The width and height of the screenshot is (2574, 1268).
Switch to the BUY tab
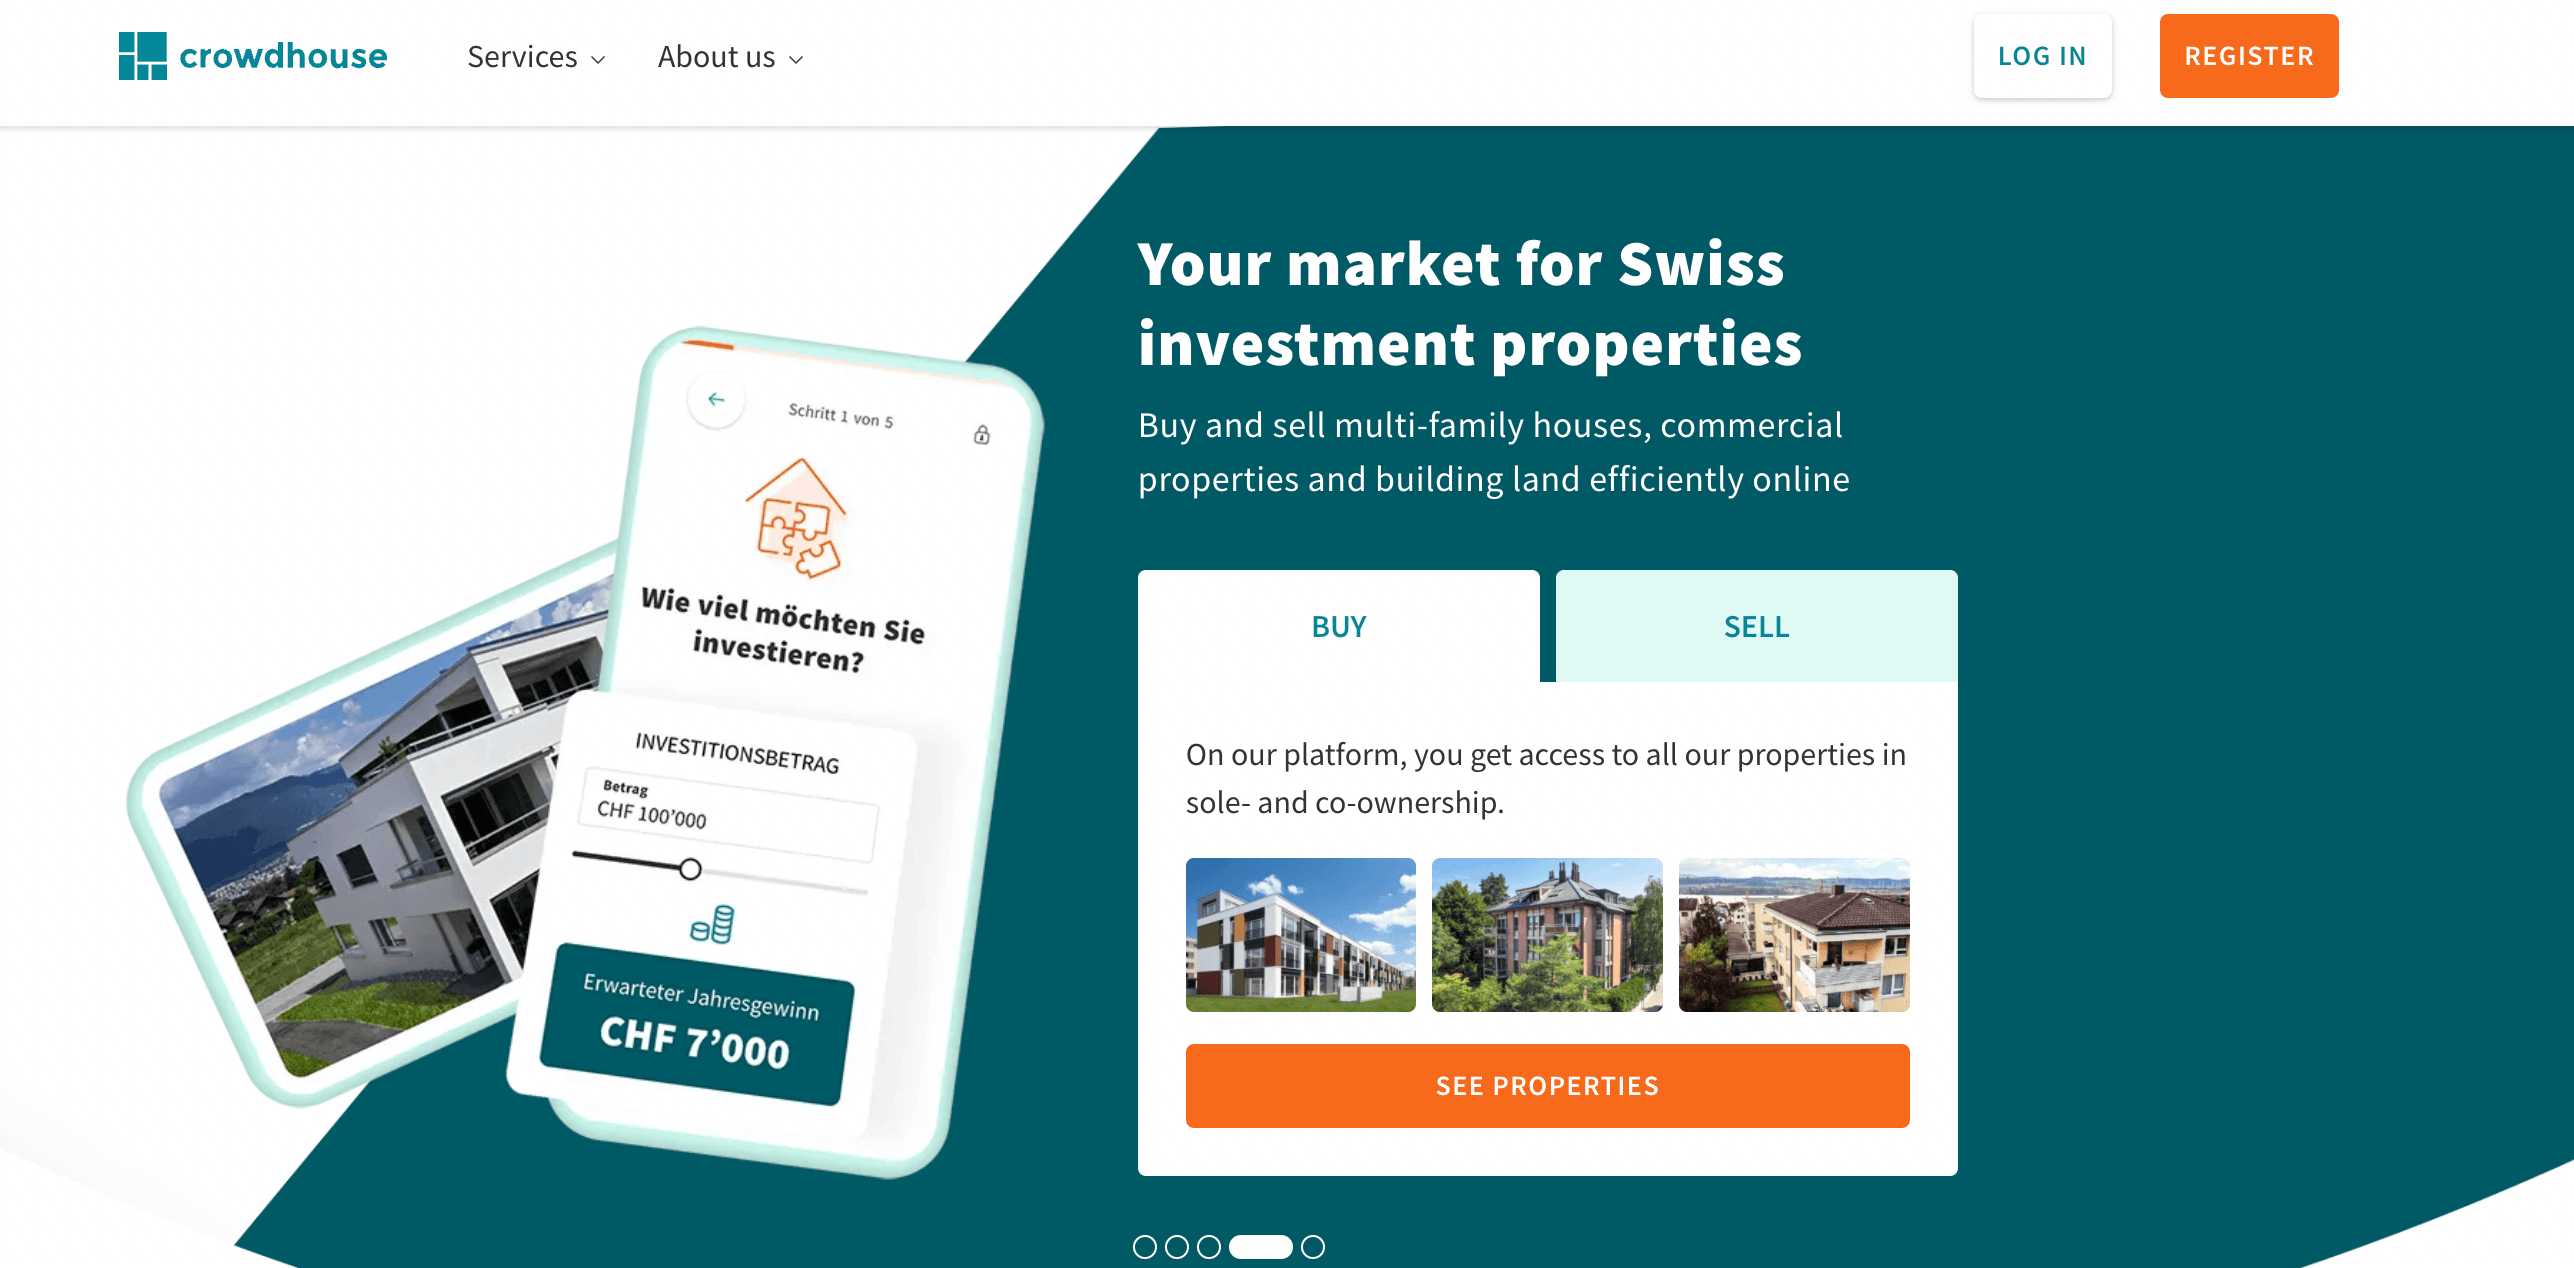[x=1336, y=626]
